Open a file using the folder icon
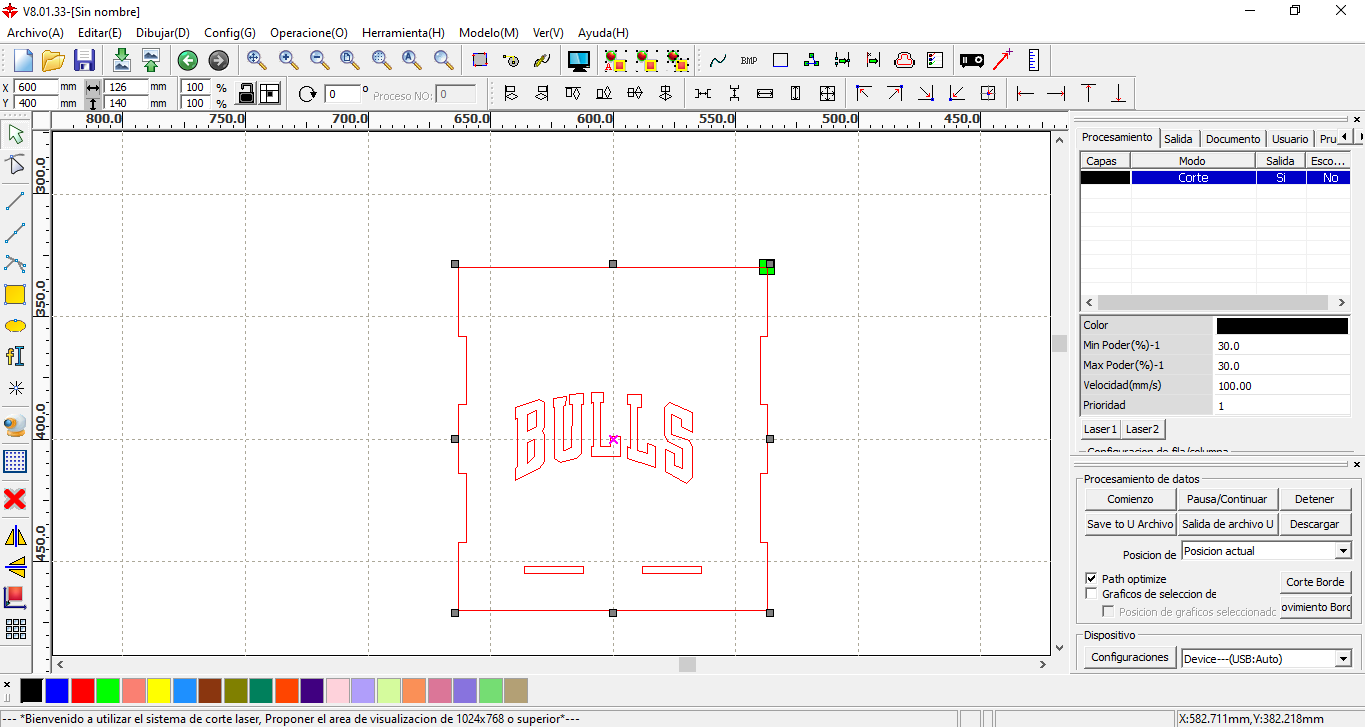 [53, 60]
